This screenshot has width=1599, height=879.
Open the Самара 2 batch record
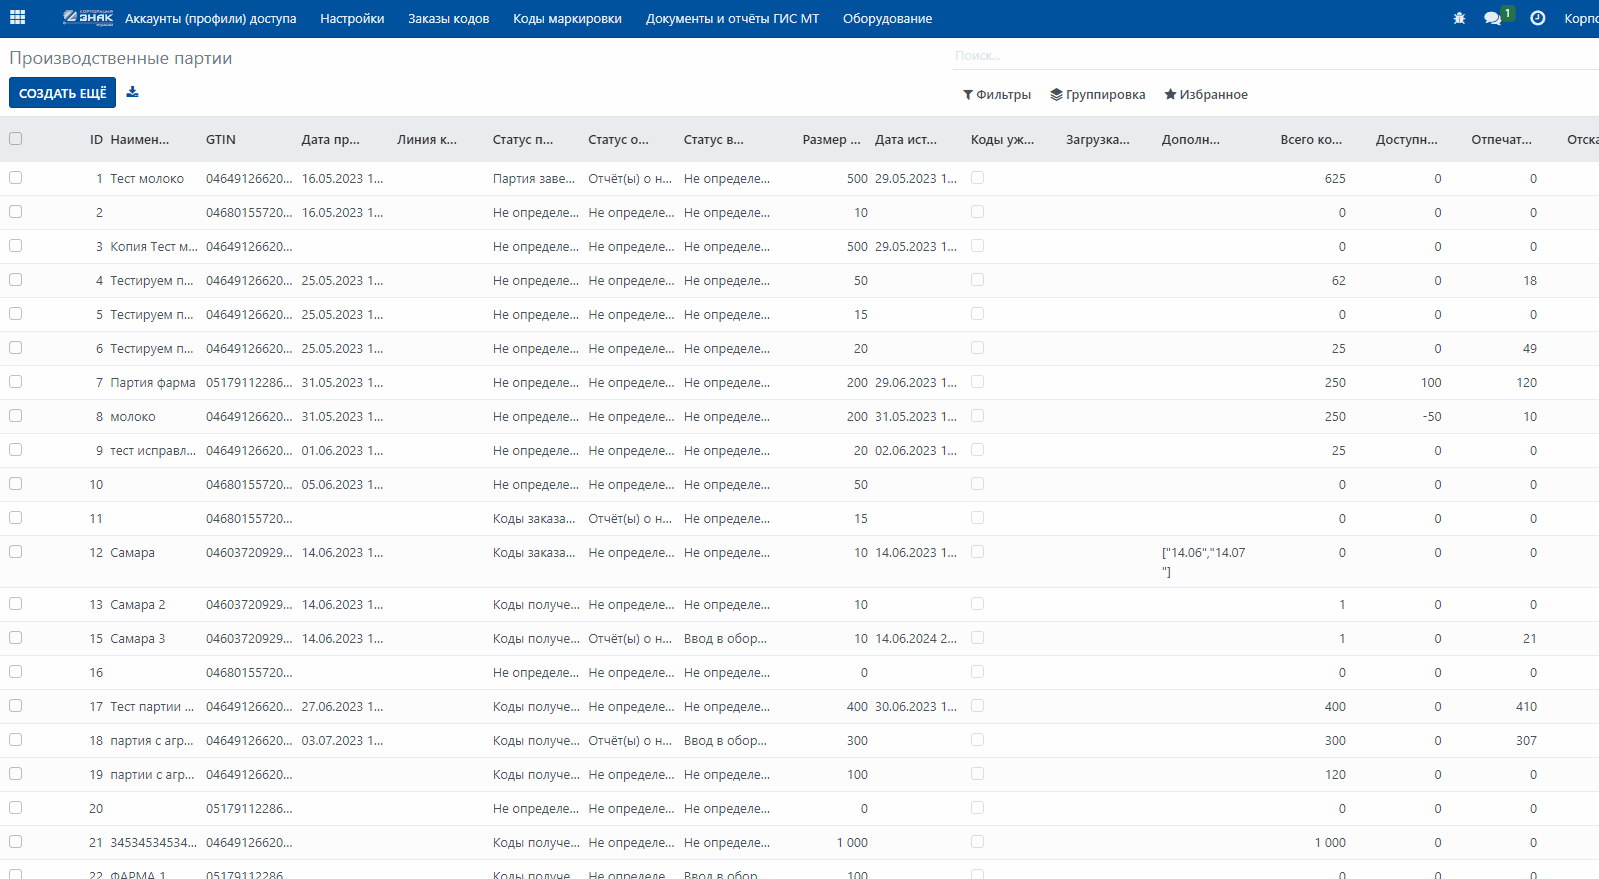click(x=138, y=605)
